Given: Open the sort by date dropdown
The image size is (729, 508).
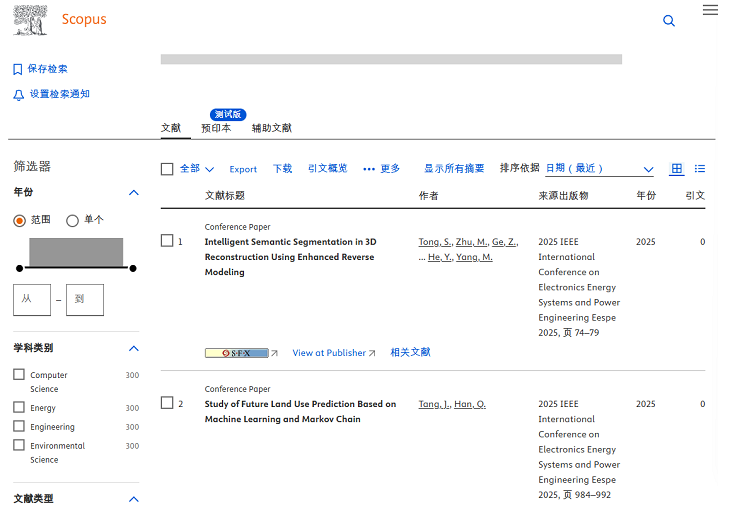Looking at the screenshot, I should 598,169.
